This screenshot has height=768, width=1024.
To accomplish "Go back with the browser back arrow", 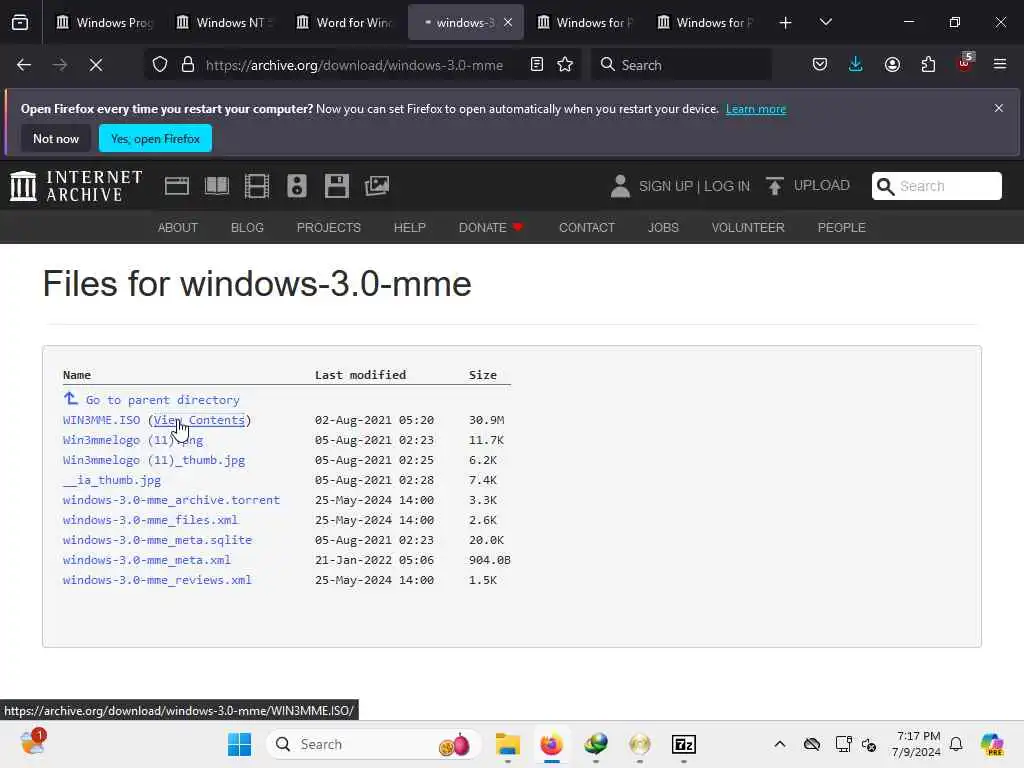I will (24, 65).
